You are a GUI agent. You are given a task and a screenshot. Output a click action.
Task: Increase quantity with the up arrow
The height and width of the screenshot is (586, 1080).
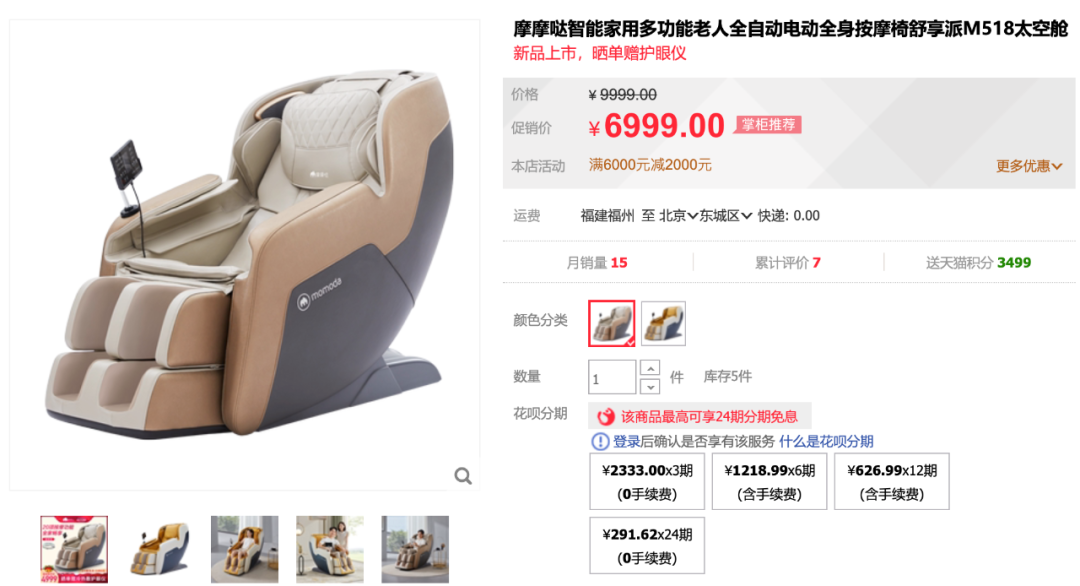point(650,368)
